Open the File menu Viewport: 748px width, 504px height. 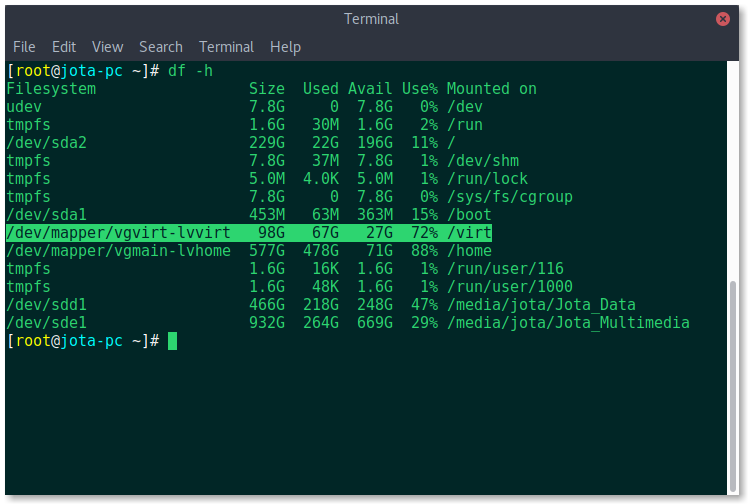(x=24, y=47)
